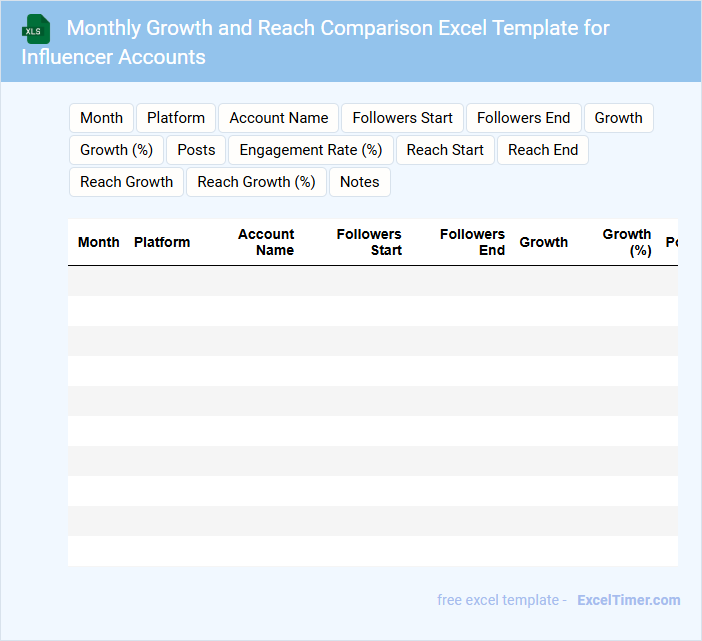Click the Account Name tag
This screenshot has width=702, height=641.
(x=279, y=118)
